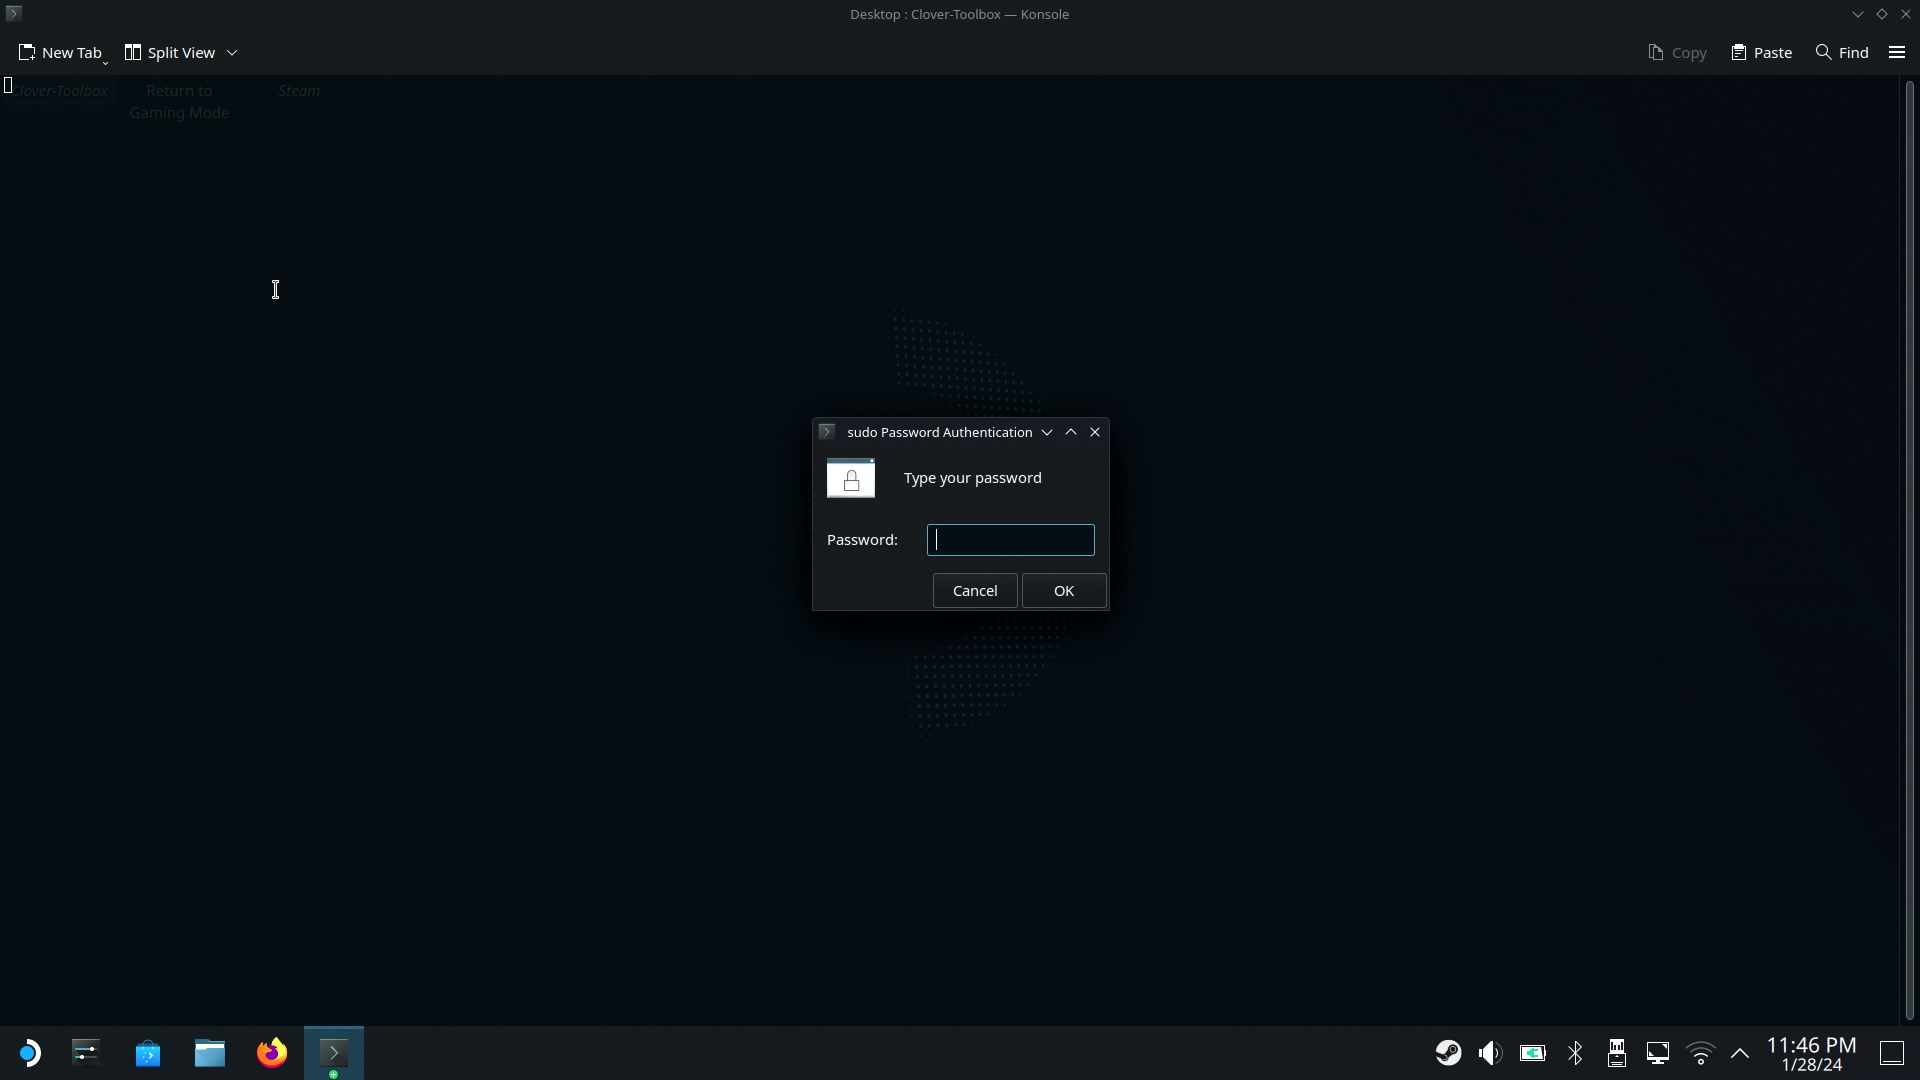Expand hidden system tray icons

(x=1740, y=1053)
